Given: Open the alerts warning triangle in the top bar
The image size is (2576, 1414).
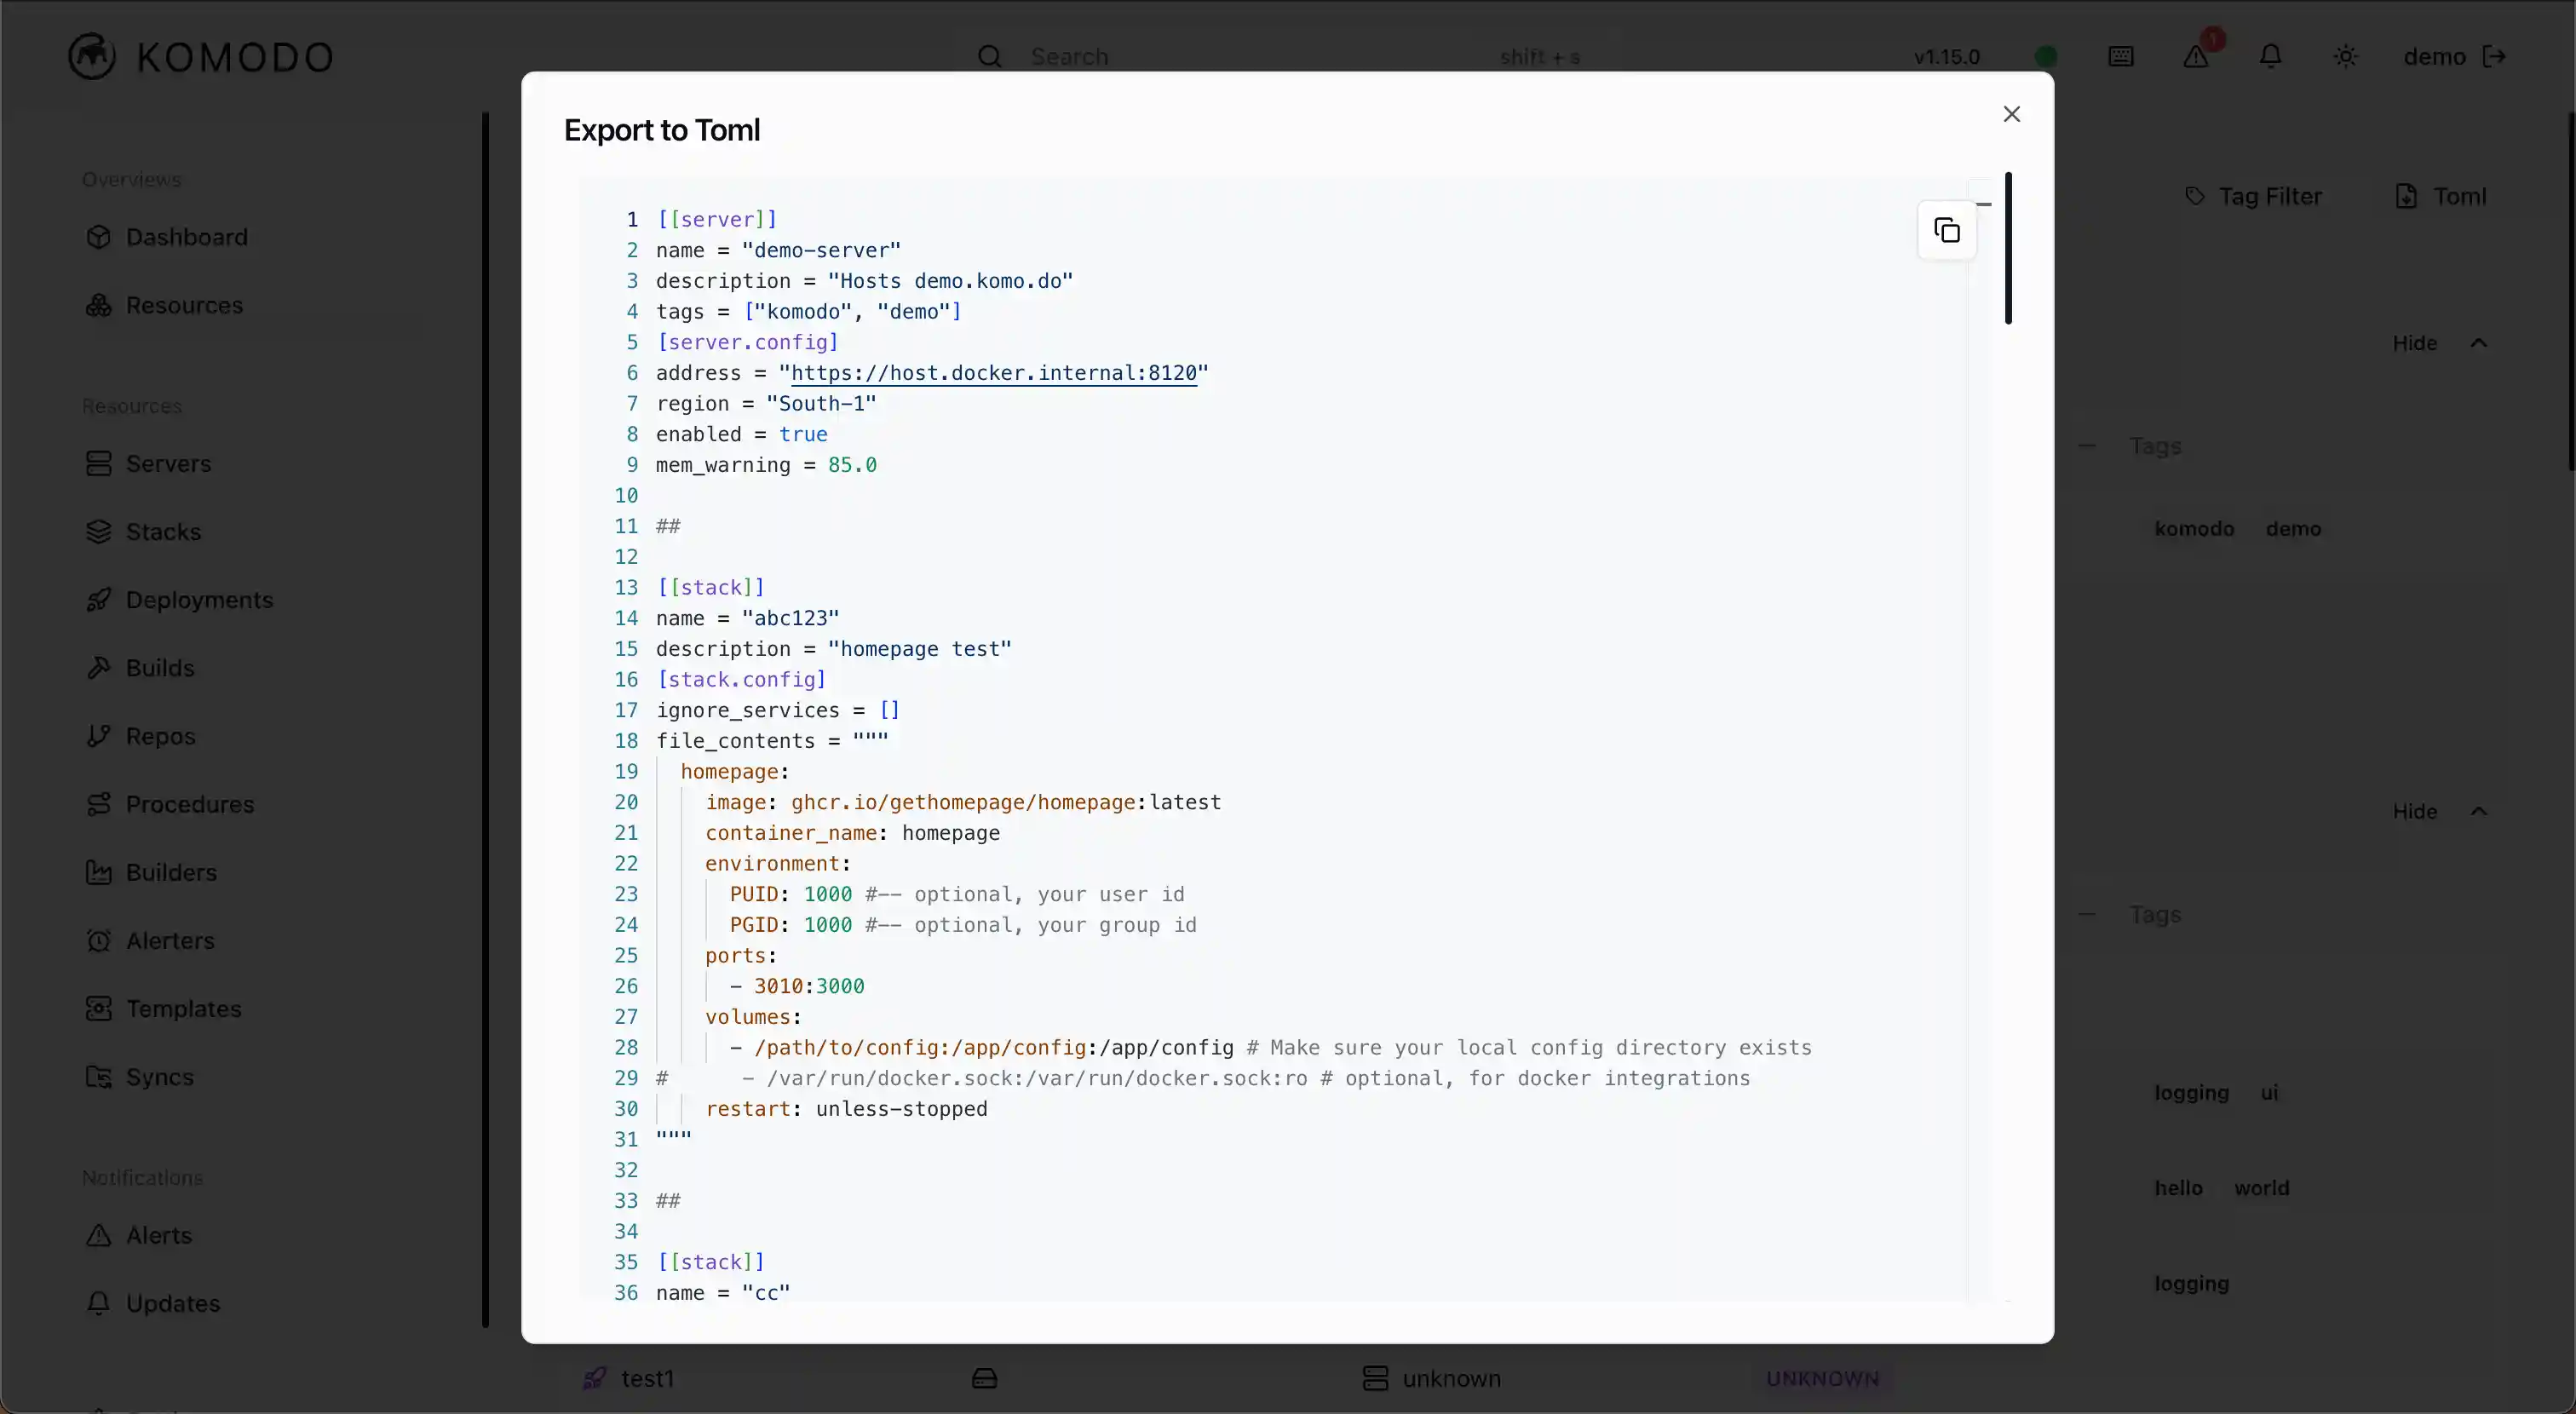Looking at the screenshot, I should pyautogui.click(x=2196, y=56).
